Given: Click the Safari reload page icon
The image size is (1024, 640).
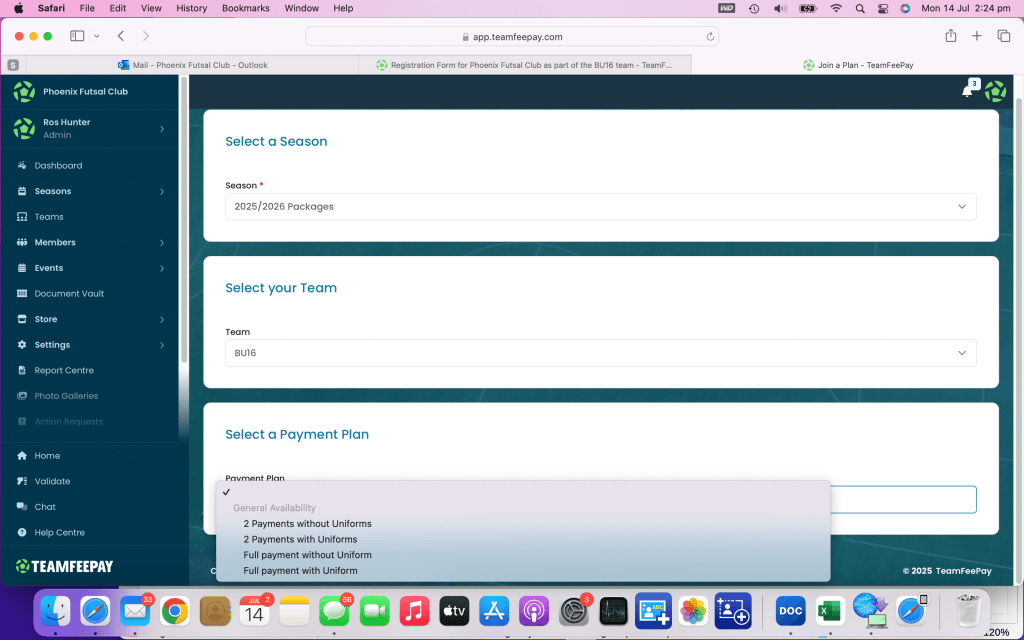Looking at the screenshot, I should 711,36.
